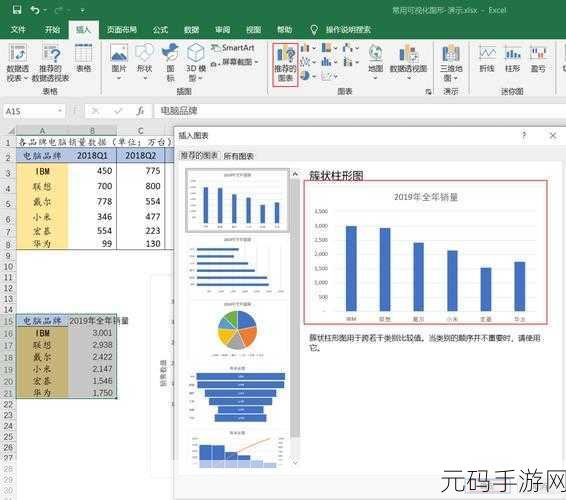This screenshot has height=500, width=566.
Task: Insert a Line (折线) sparkline
Action: (487, 58)
